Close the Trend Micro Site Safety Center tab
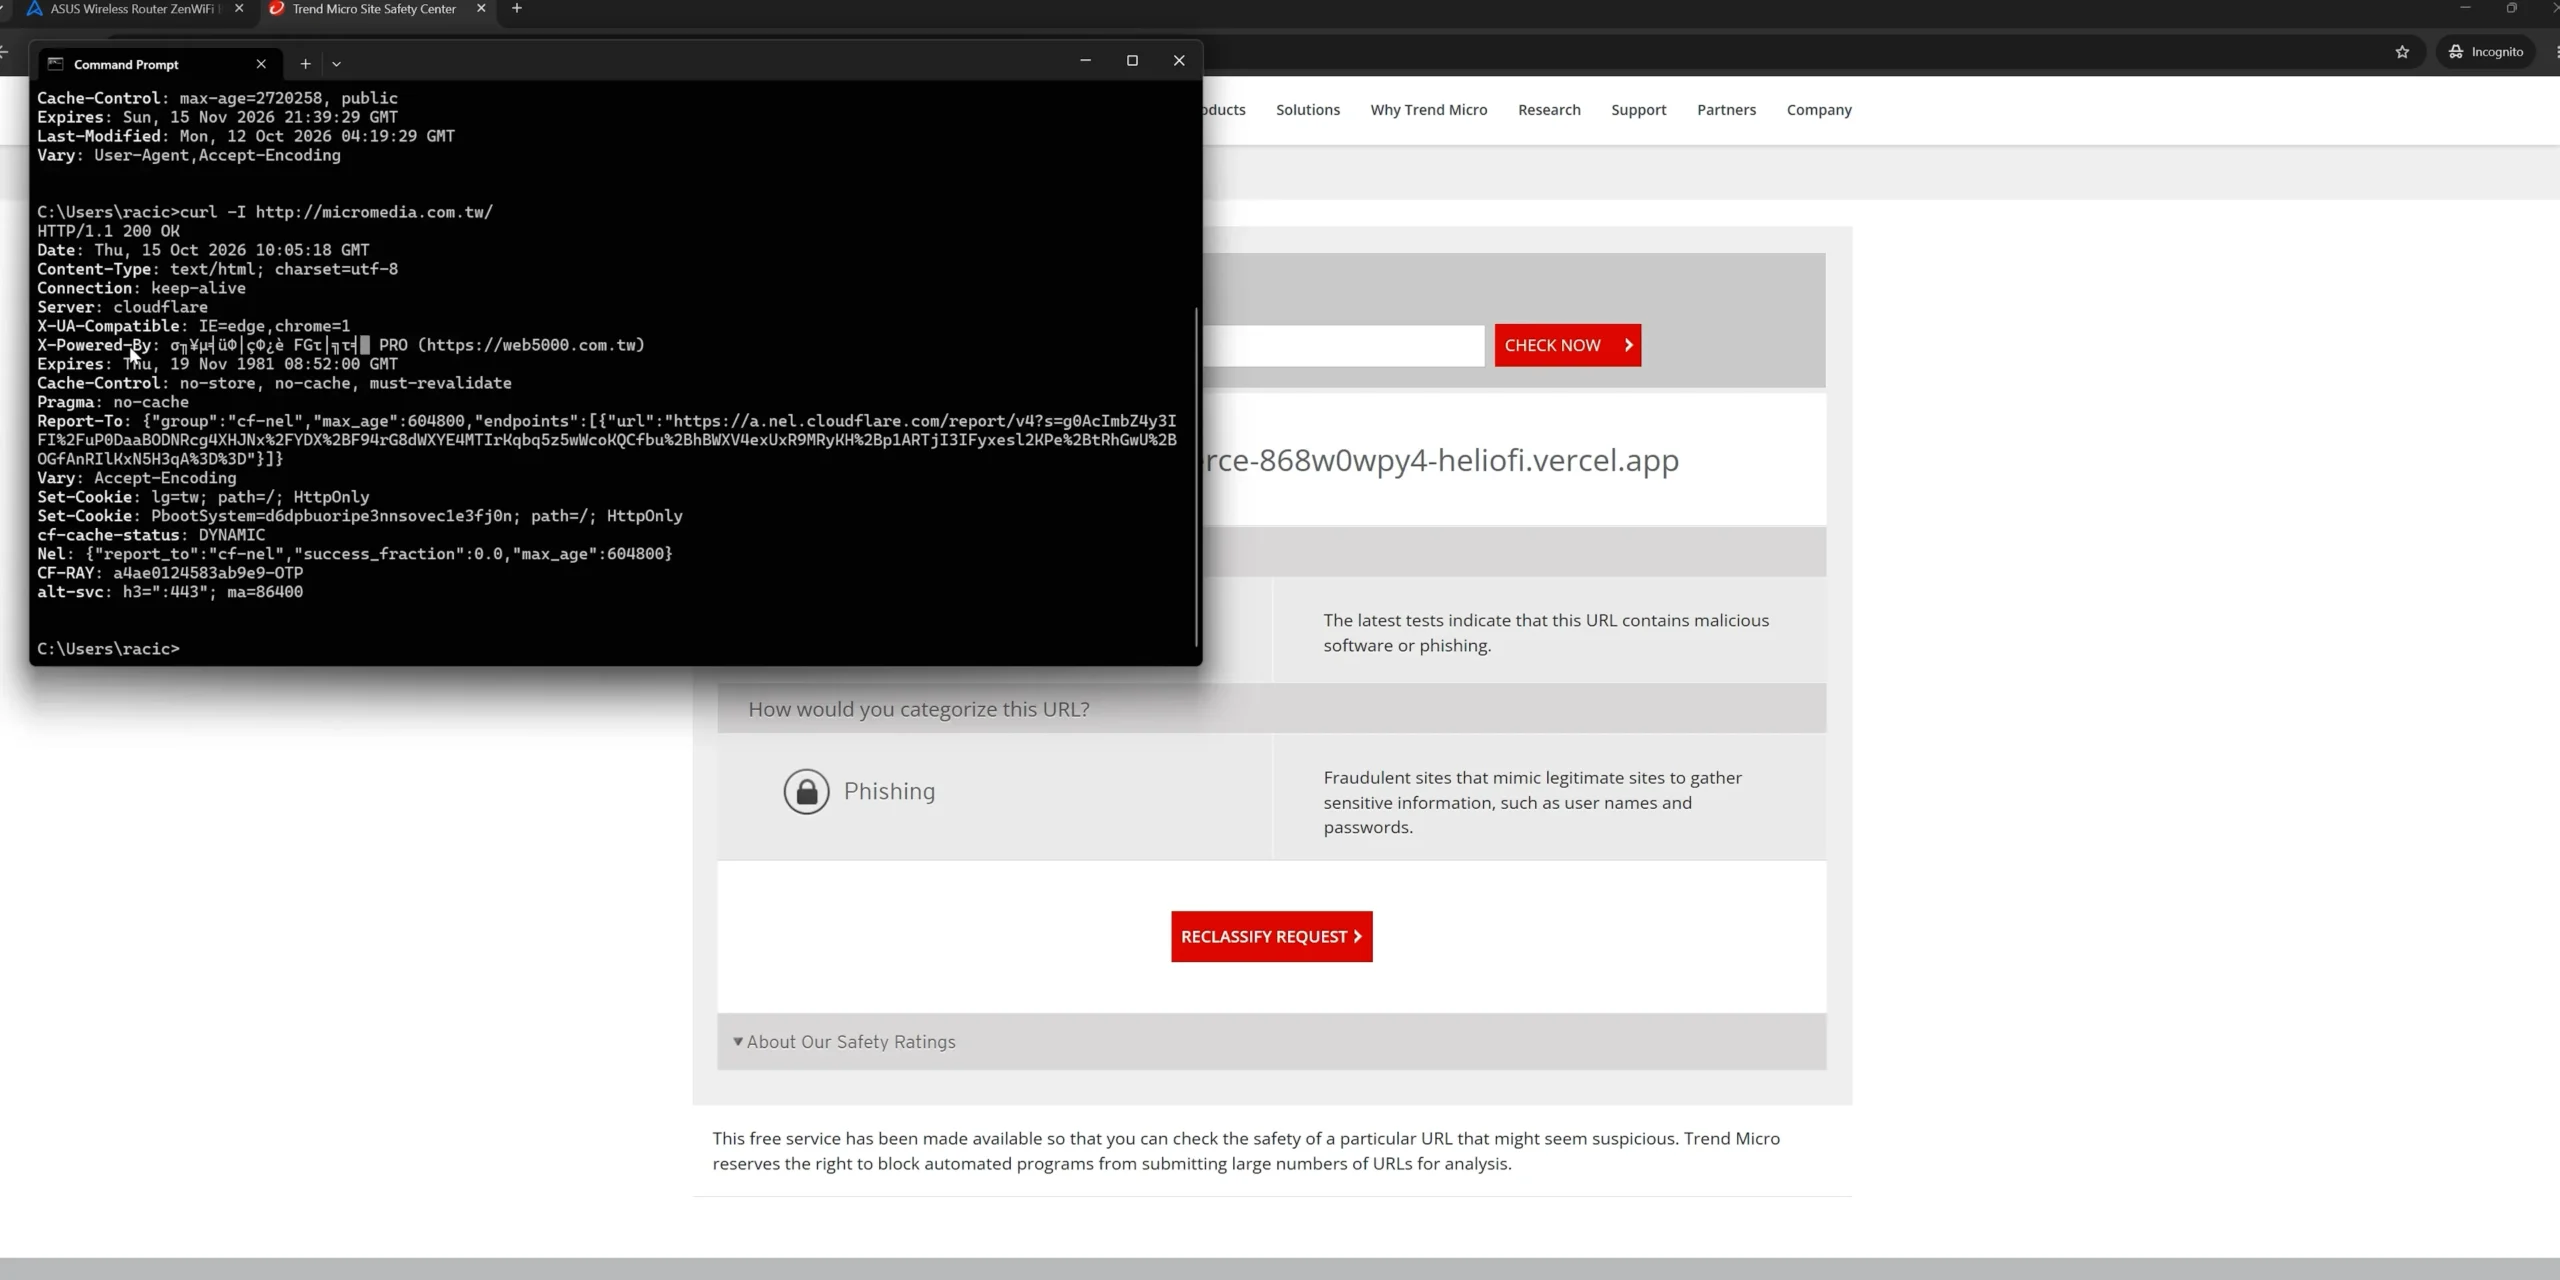Image resolution: width=2560 pixels, height=1280 pixels. (481, 9)
